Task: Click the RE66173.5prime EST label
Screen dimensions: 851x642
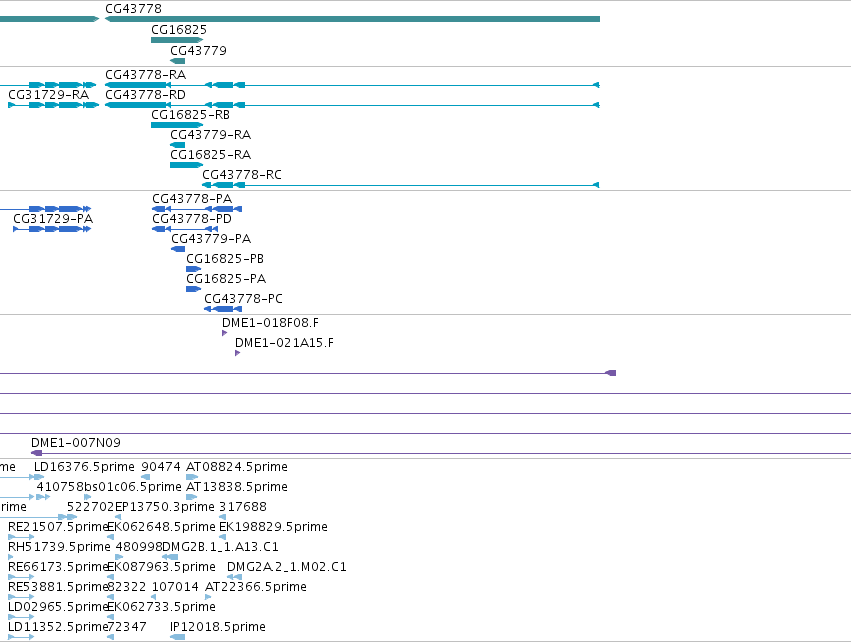Action: pos(58,567)
